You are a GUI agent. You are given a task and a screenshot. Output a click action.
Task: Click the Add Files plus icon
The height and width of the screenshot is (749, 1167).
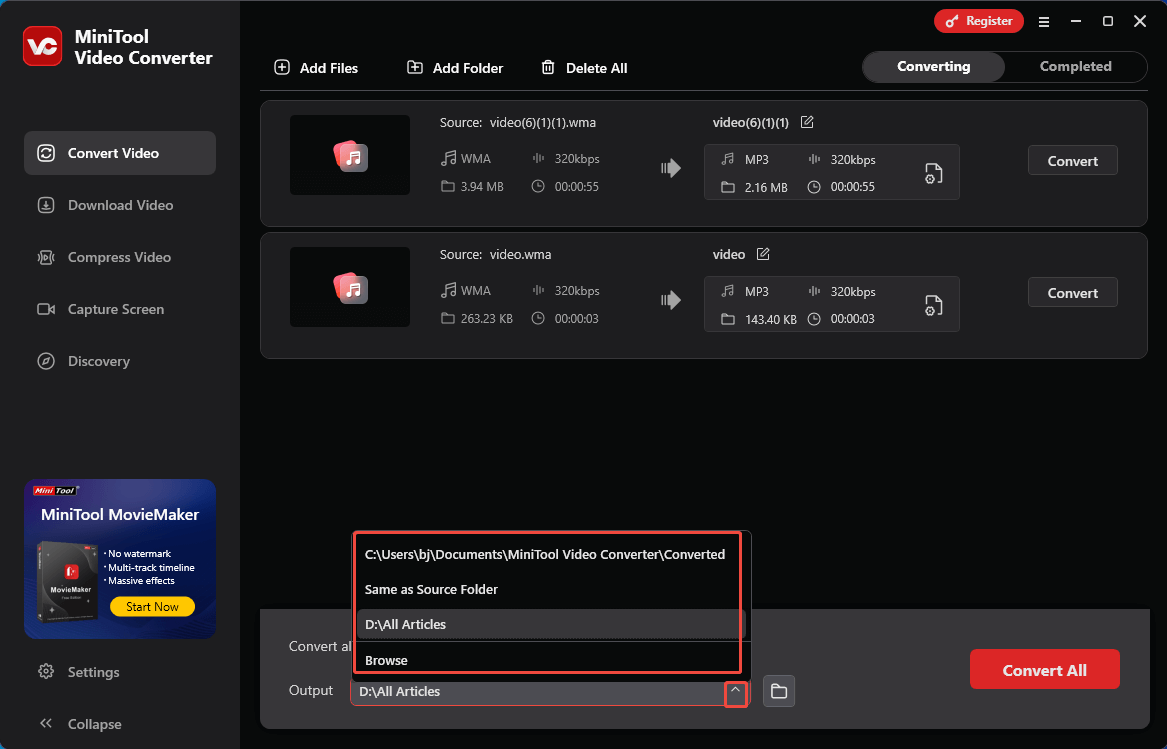(x=282, y=68)
